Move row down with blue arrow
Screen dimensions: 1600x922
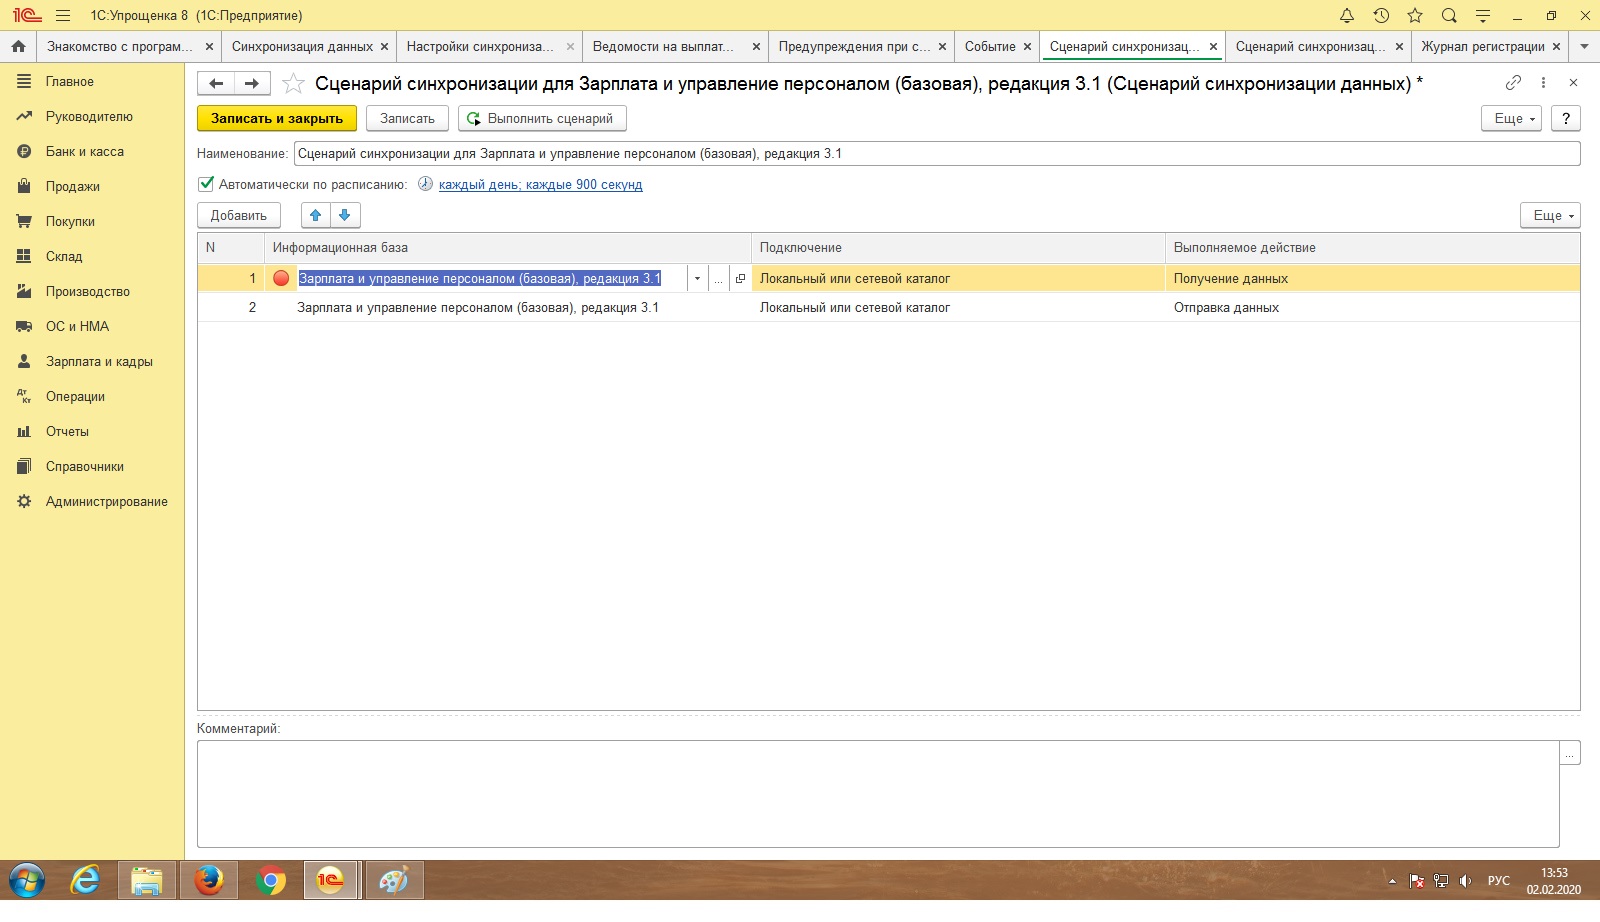[345, 215]
